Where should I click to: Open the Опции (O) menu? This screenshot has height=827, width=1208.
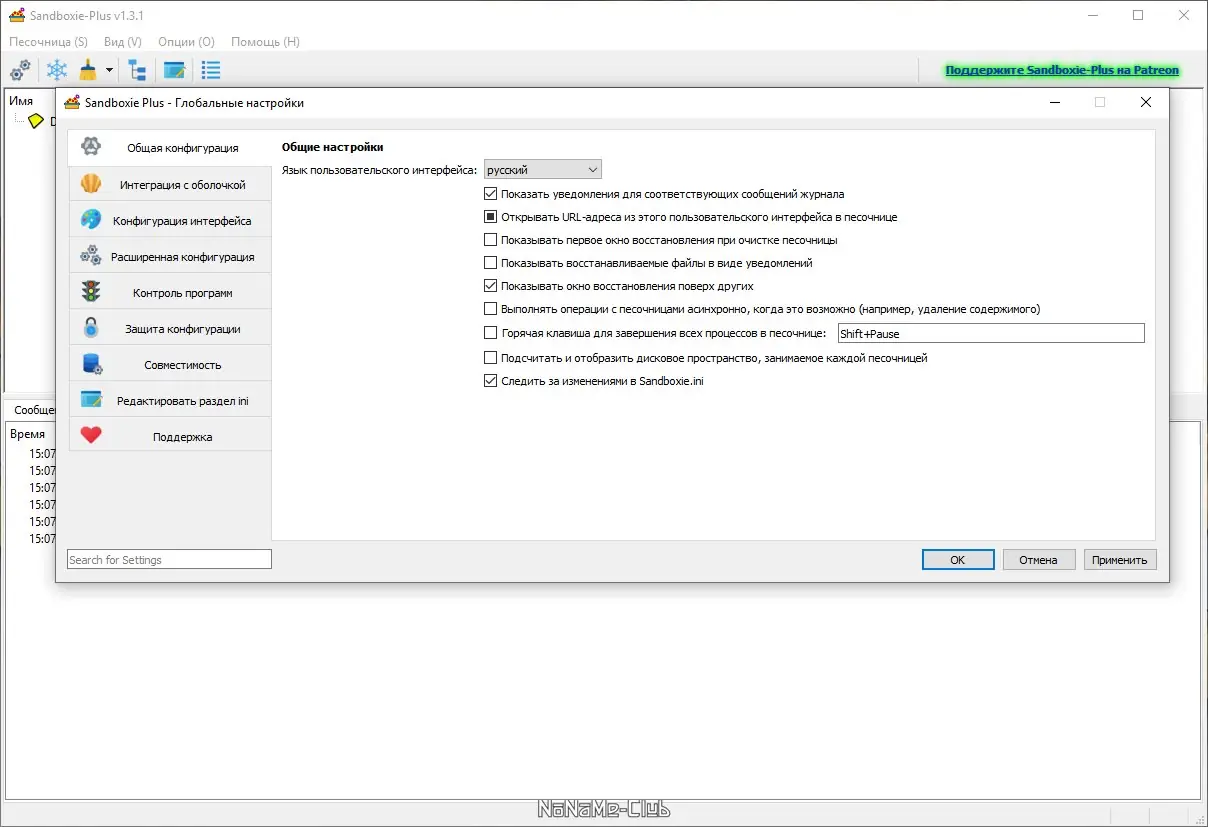click(186, 42)
